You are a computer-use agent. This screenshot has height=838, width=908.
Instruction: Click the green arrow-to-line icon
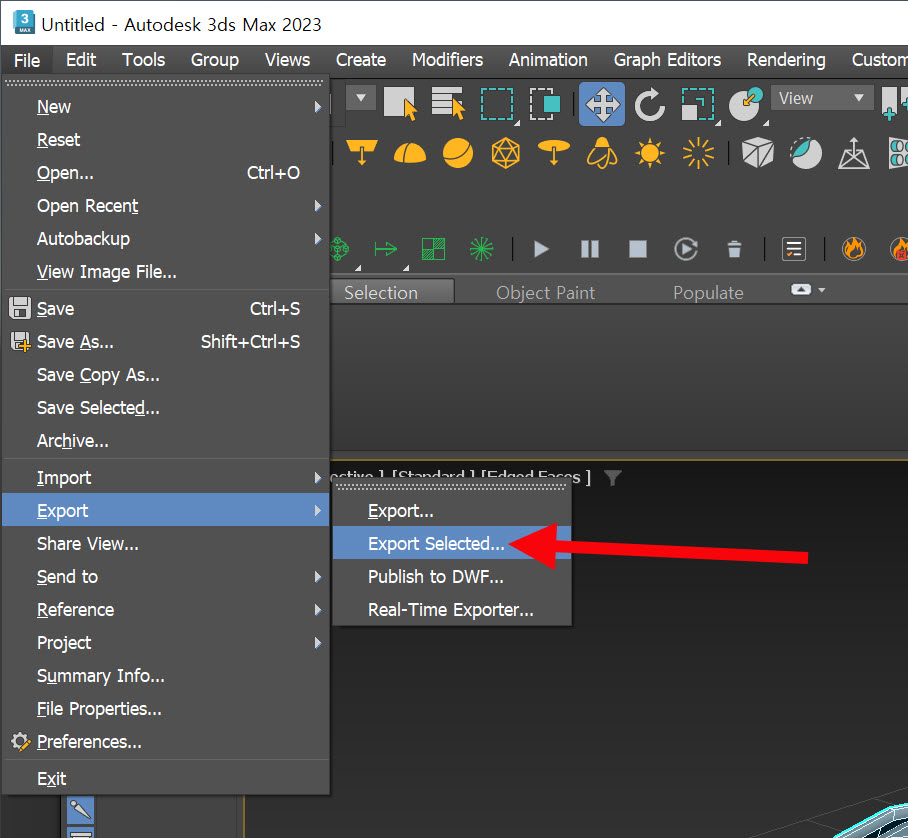point(386,250)
